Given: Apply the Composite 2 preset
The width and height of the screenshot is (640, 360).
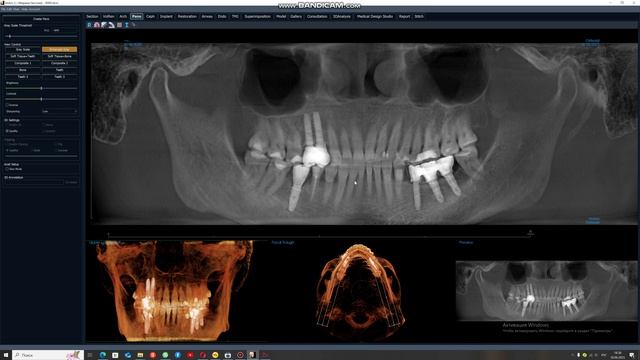Looking at the screenshot, I should 59,63.
